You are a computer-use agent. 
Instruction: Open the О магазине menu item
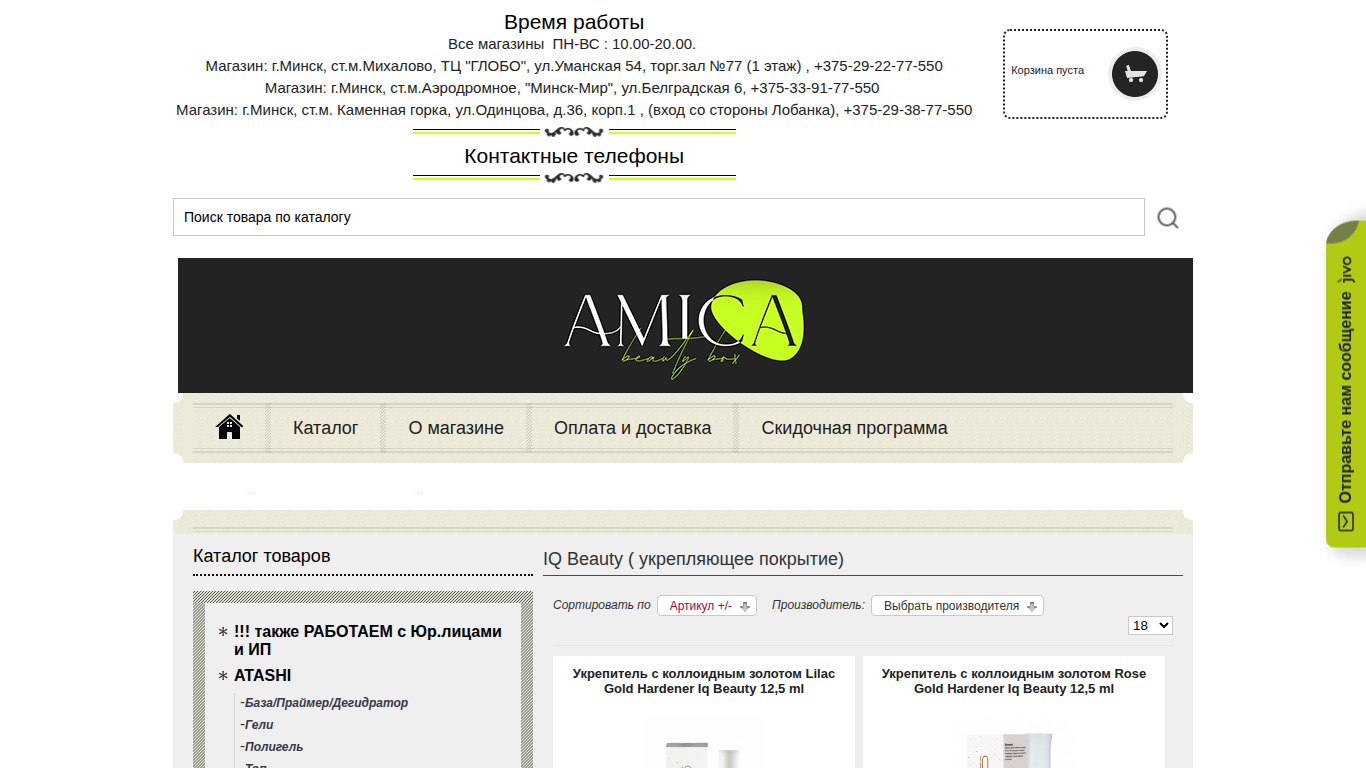pyautogui.click(x=456, y=428)
